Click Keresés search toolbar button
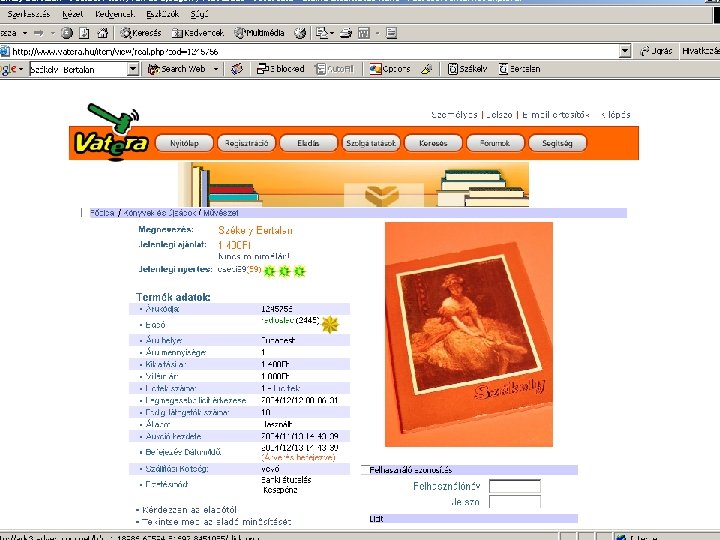Viewport: 720px width, 540px height. pyautogui.click(x=141, y=33)
